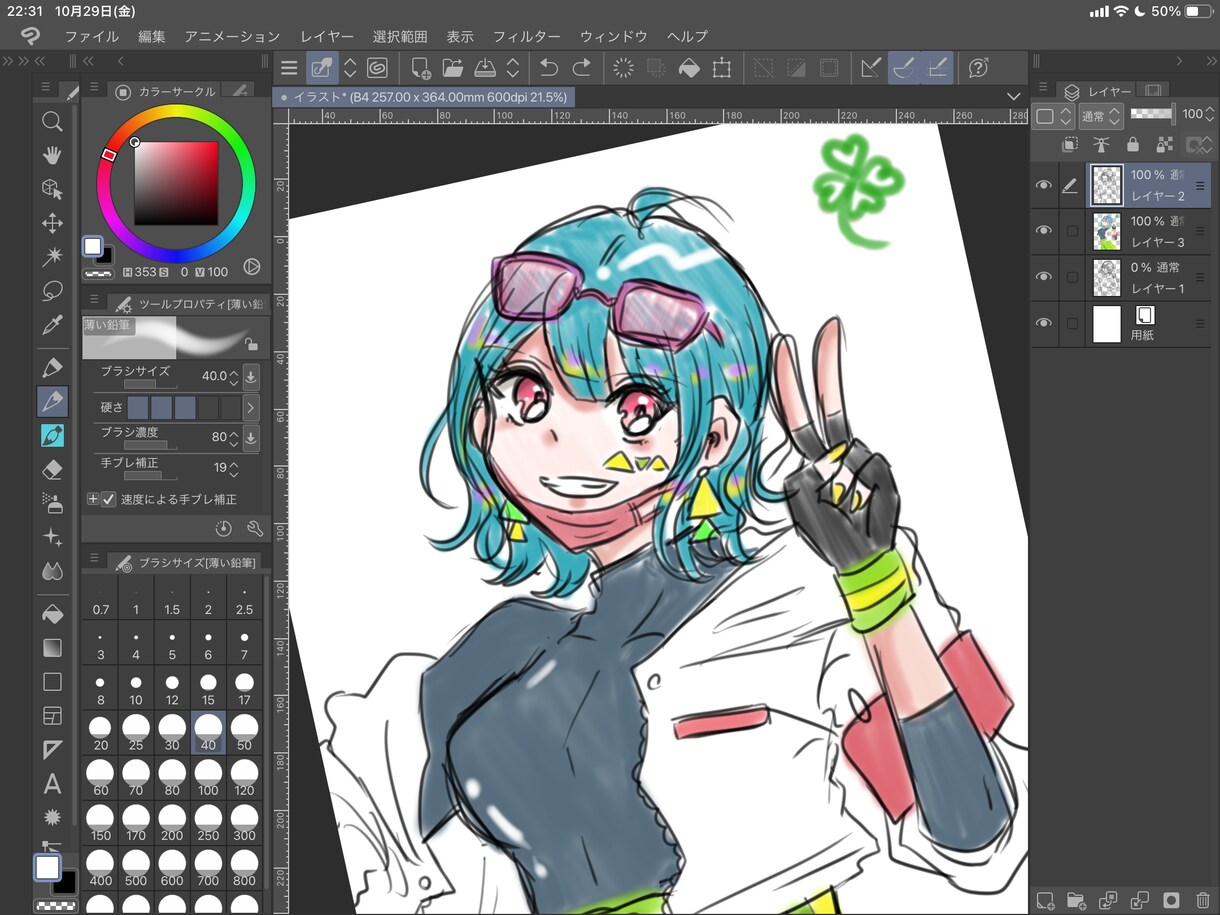Open the 通常 blending mode dropdown
The height and width of the screenshot is (915, 1220).
[1102, 116]
